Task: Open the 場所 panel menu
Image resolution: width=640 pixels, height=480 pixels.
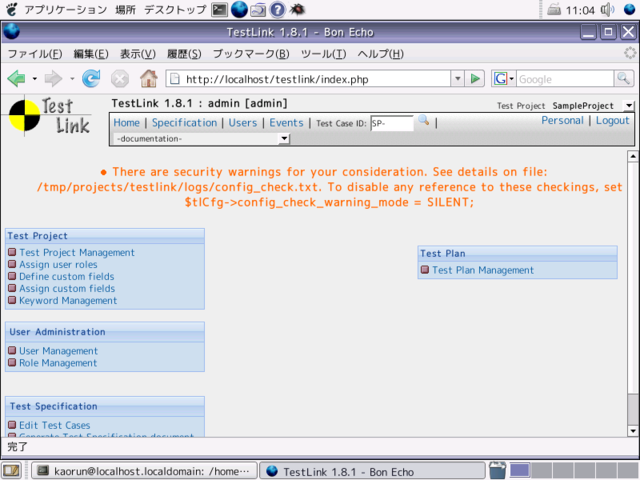Action: coord(125,9)
